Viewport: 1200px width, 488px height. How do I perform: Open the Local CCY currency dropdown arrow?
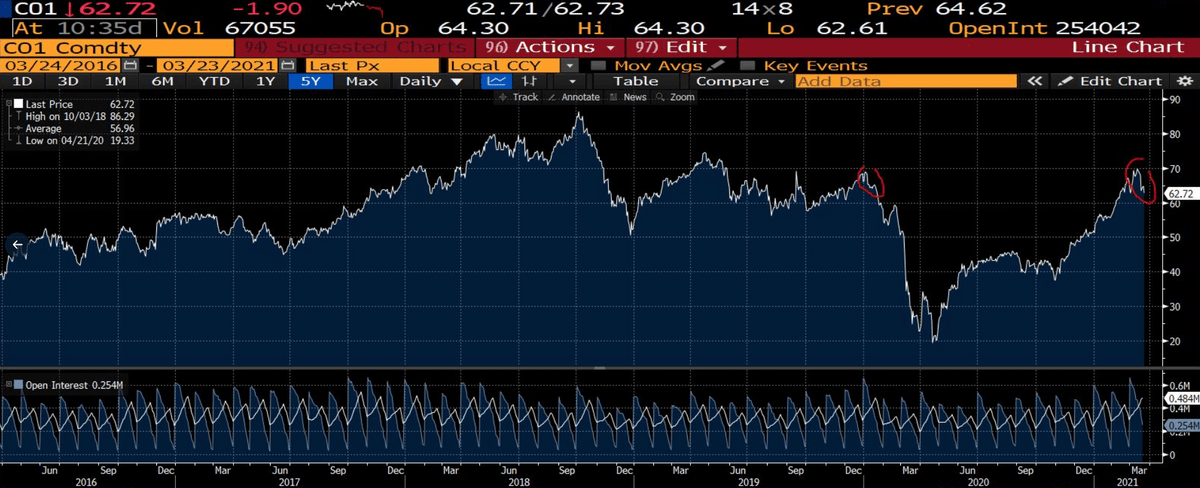tap(570, 66)
